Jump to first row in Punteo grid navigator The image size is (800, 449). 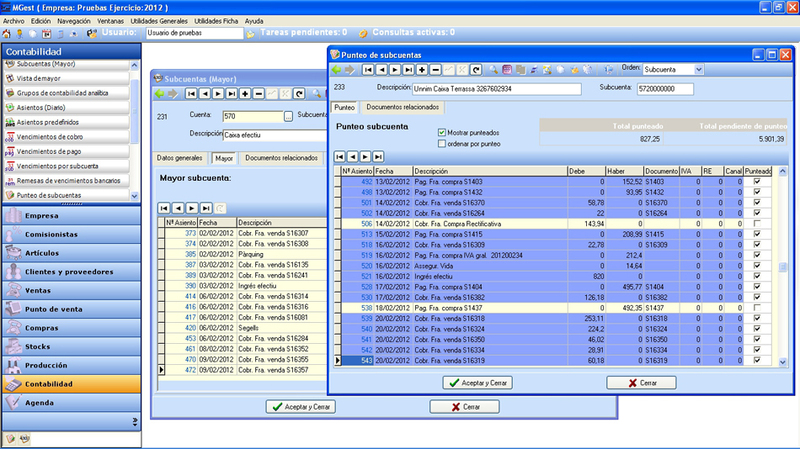pyautogui.click(x=340, y=157)
